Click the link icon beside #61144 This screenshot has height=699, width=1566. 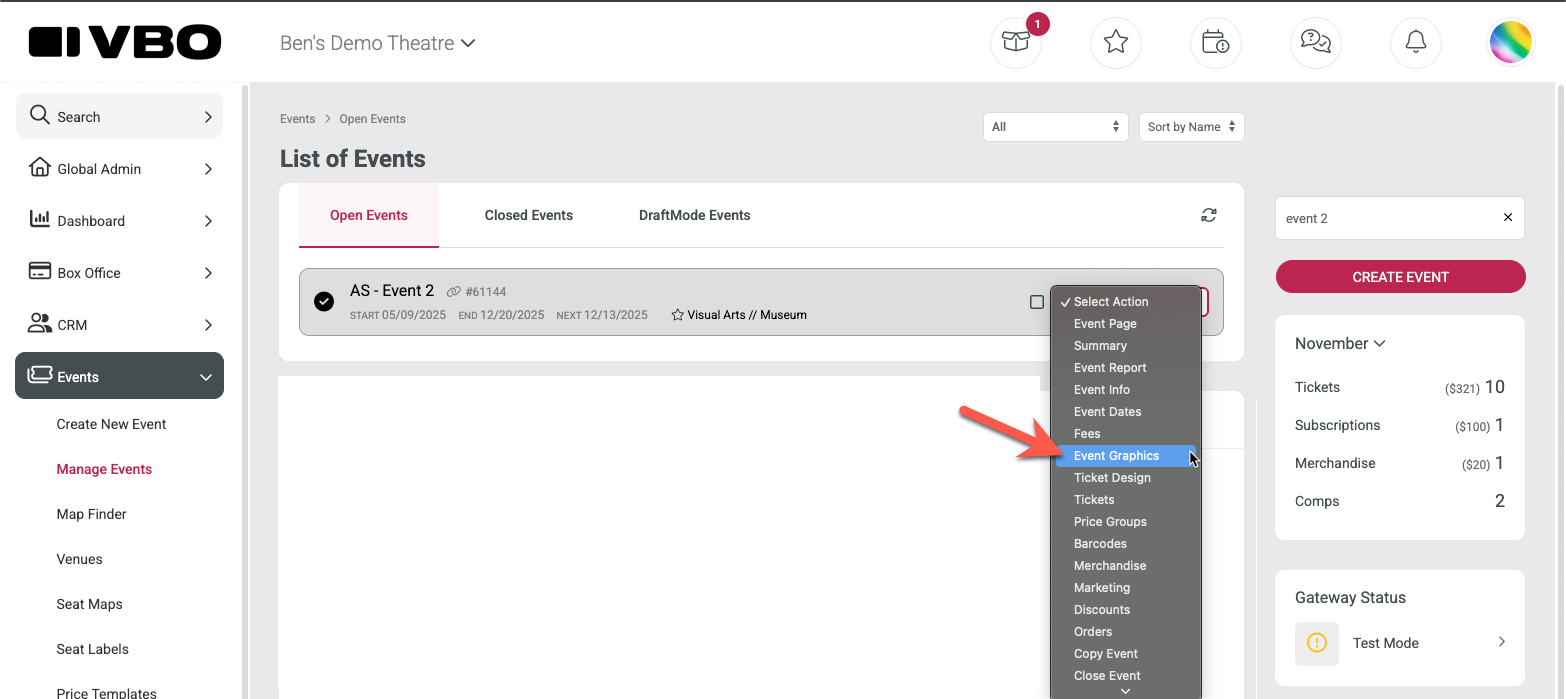[454, 292]
